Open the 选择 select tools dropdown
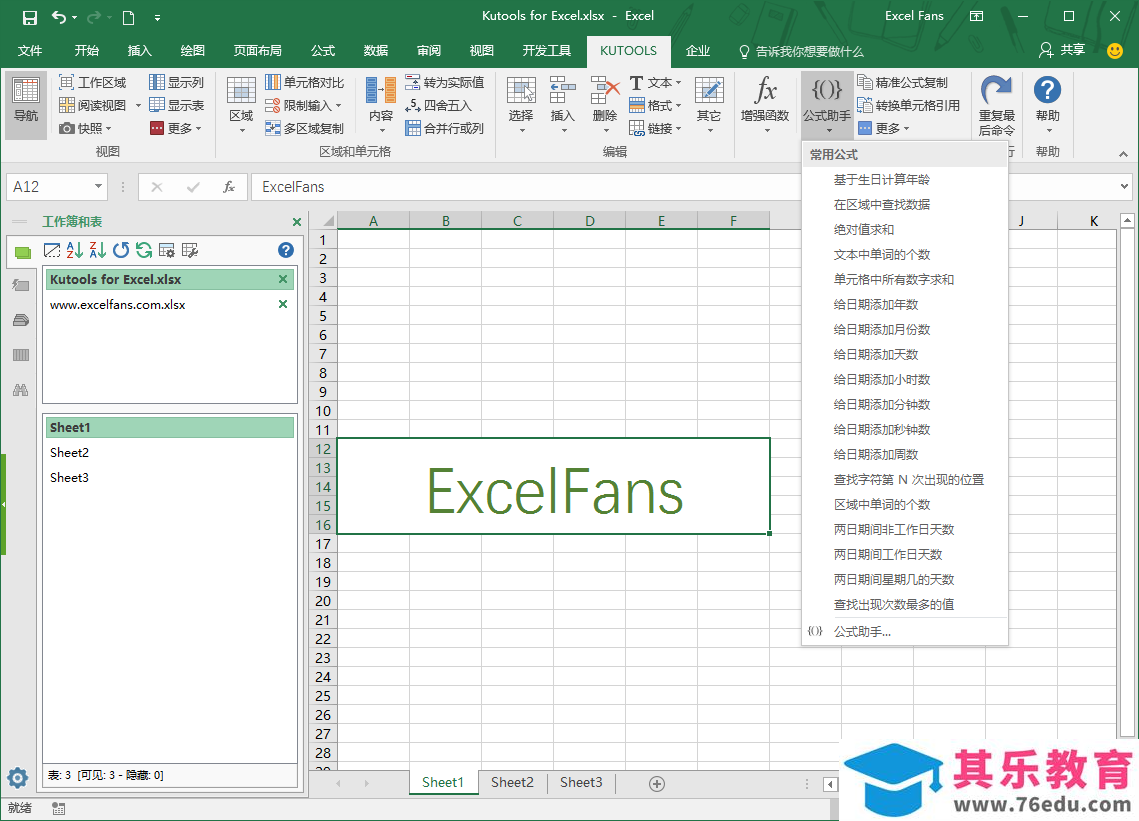 521,106
